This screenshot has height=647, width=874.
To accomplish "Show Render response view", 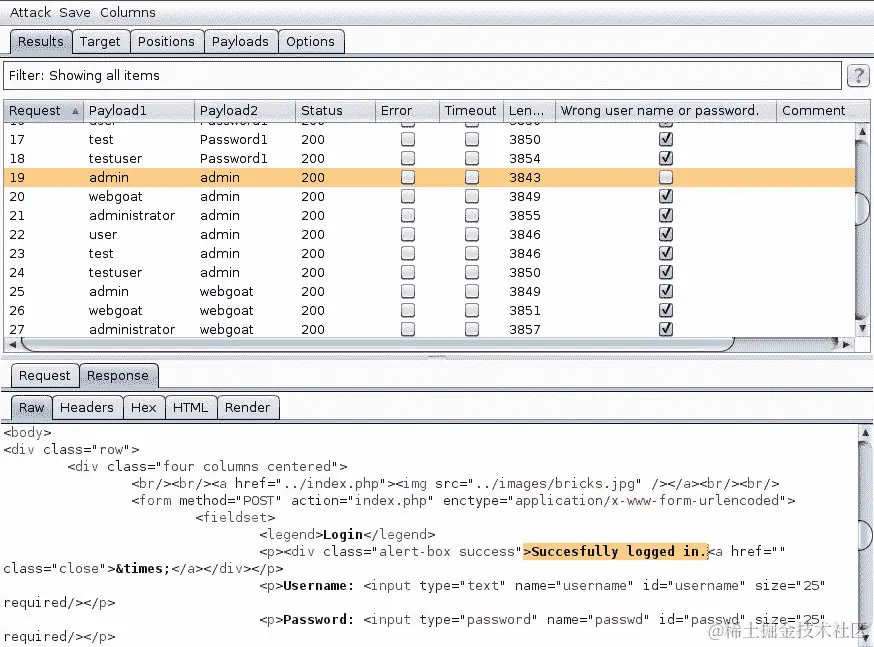I will coord(247,407).
